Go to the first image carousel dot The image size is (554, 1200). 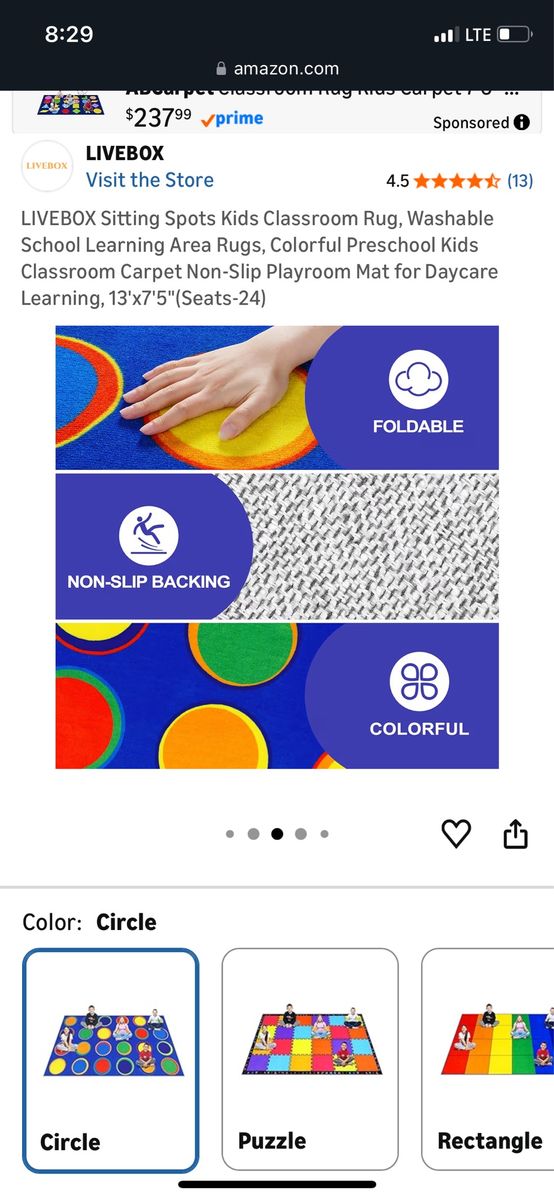coord(230,834)
